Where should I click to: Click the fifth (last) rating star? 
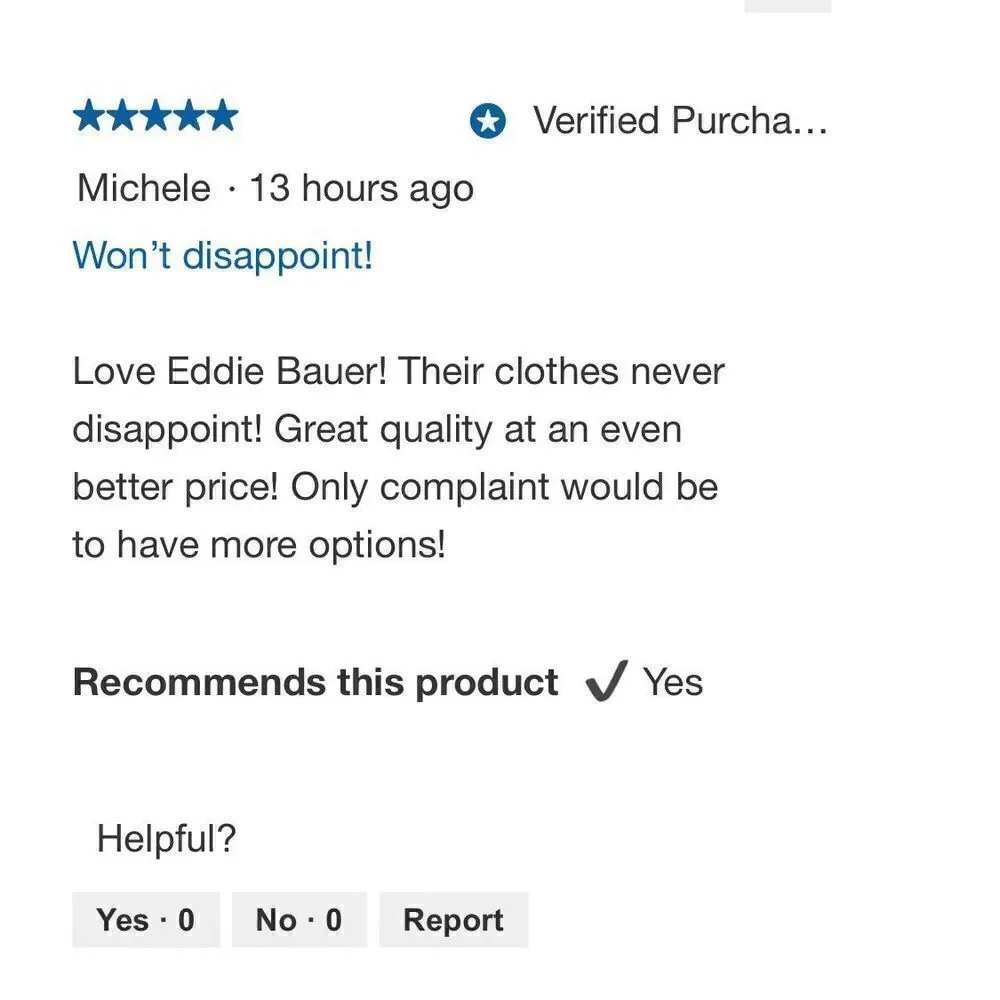pyautogui.click(x=222, y=117)
